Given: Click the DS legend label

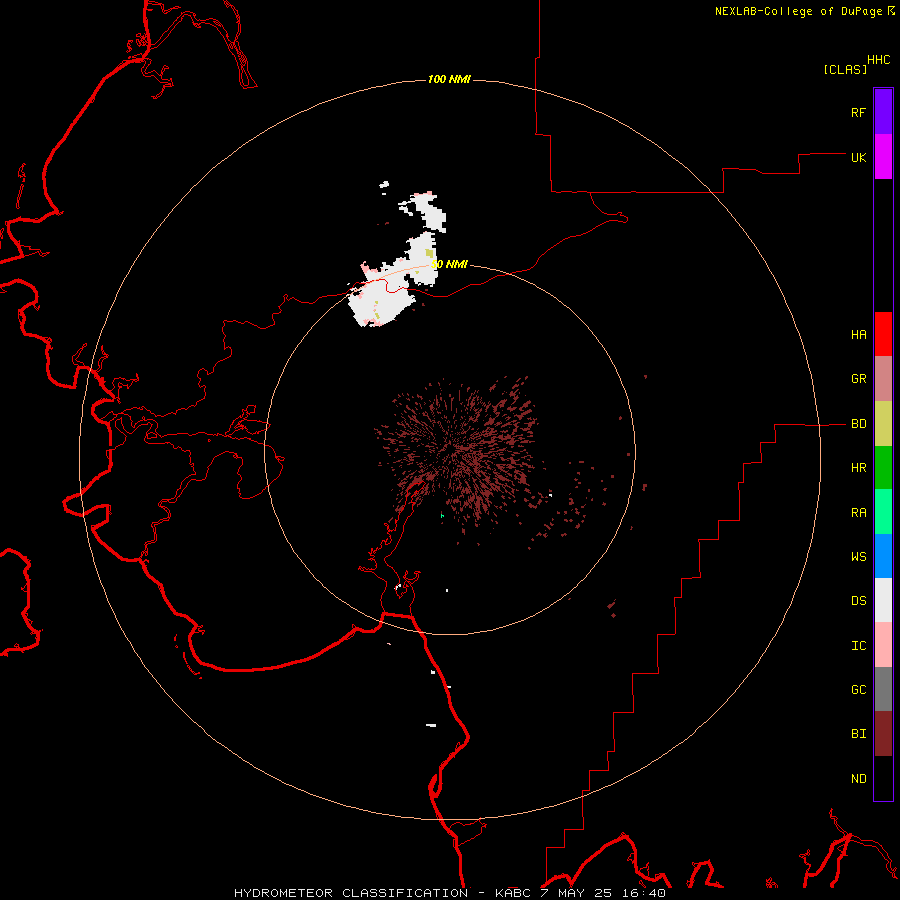Looking at the screenshot, I should pyautogui.click(x=858, y=601).
